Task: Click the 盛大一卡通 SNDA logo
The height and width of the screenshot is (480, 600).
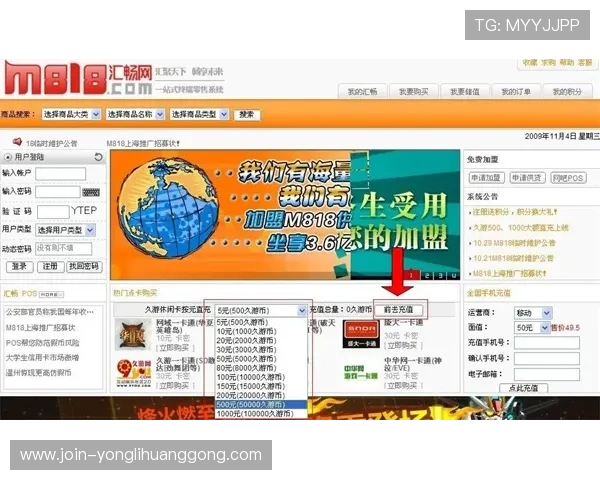Action: (361, 334)
